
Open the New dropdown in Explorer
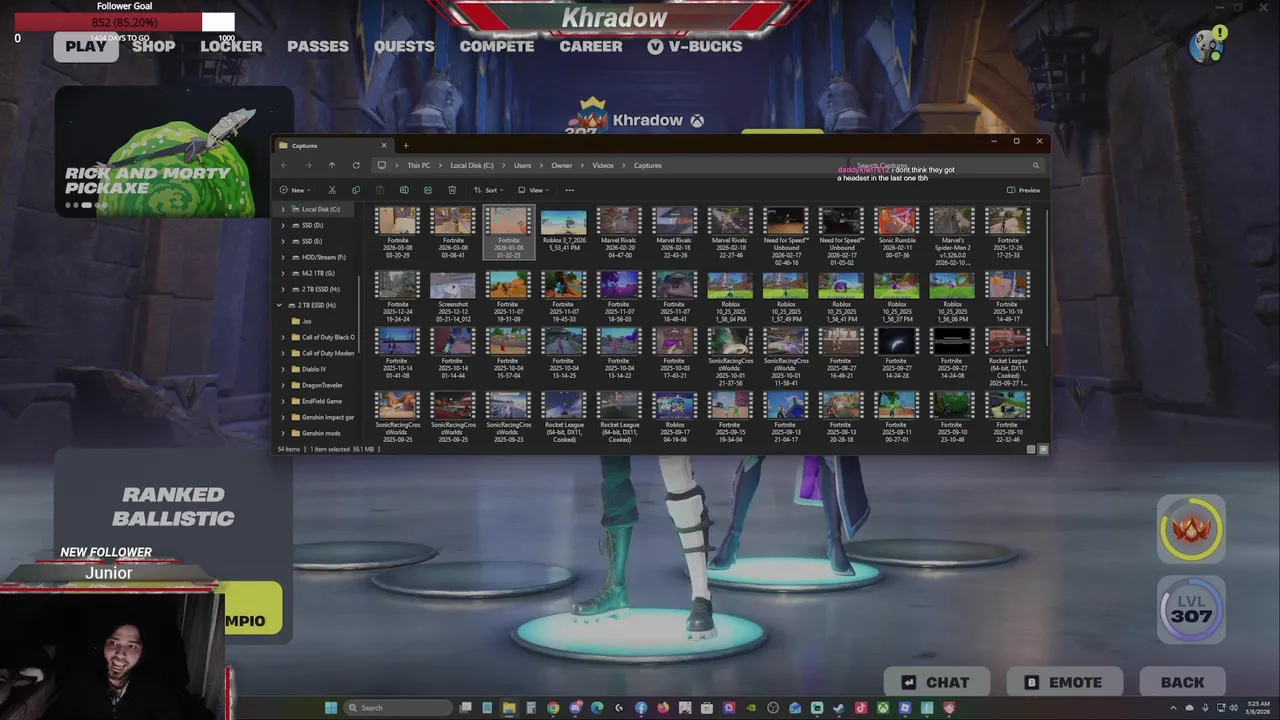[294, 190]
